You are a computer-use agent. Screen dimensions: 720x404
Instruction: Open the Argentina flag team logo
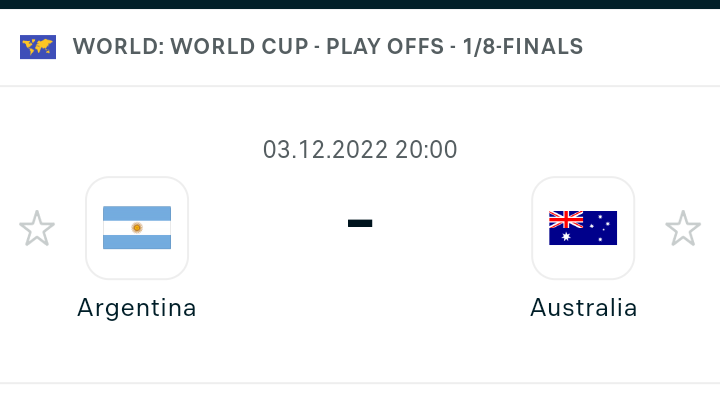coord(137,228)
